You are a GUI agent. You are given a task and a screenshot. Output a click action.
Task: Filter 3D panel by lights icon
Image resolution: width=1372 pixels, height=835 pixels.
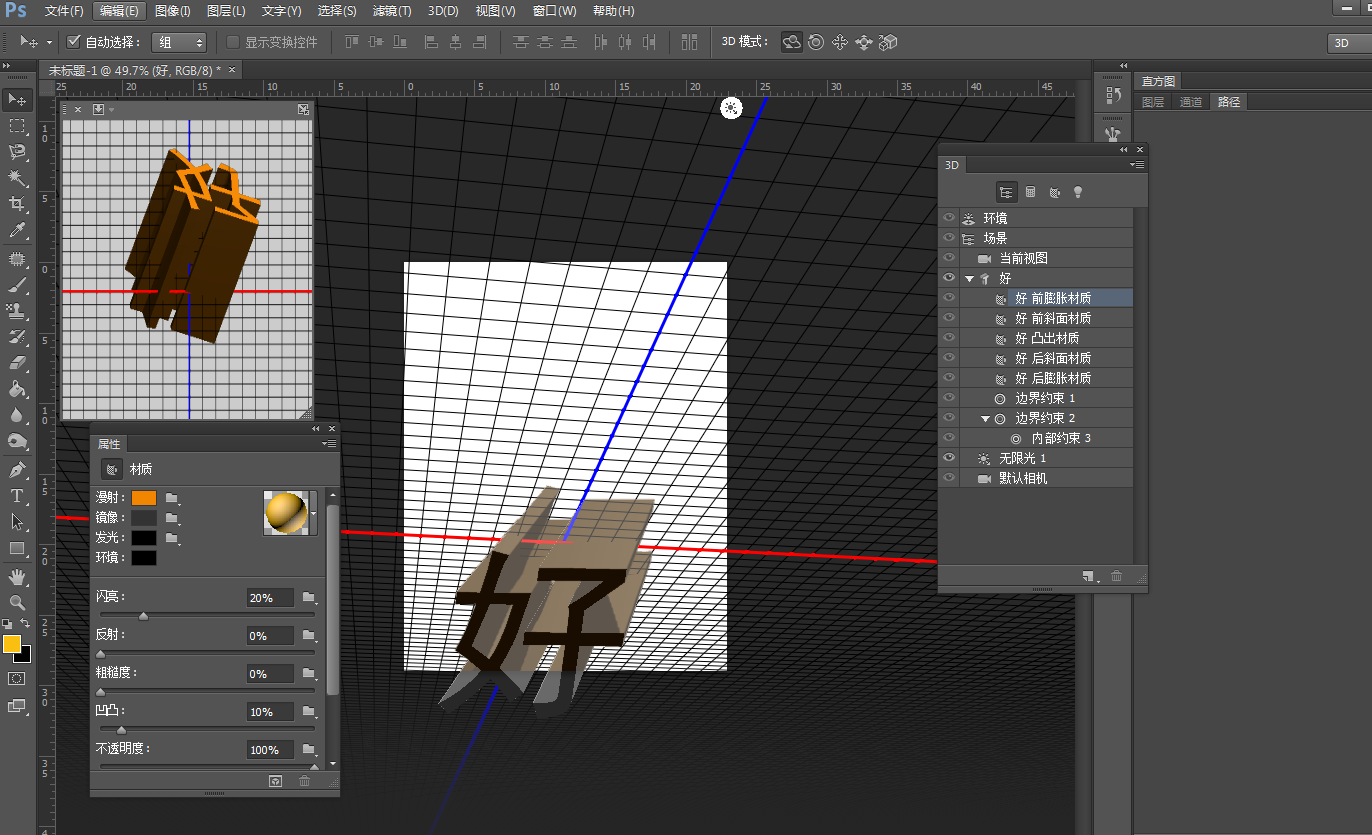[1078, 192]
